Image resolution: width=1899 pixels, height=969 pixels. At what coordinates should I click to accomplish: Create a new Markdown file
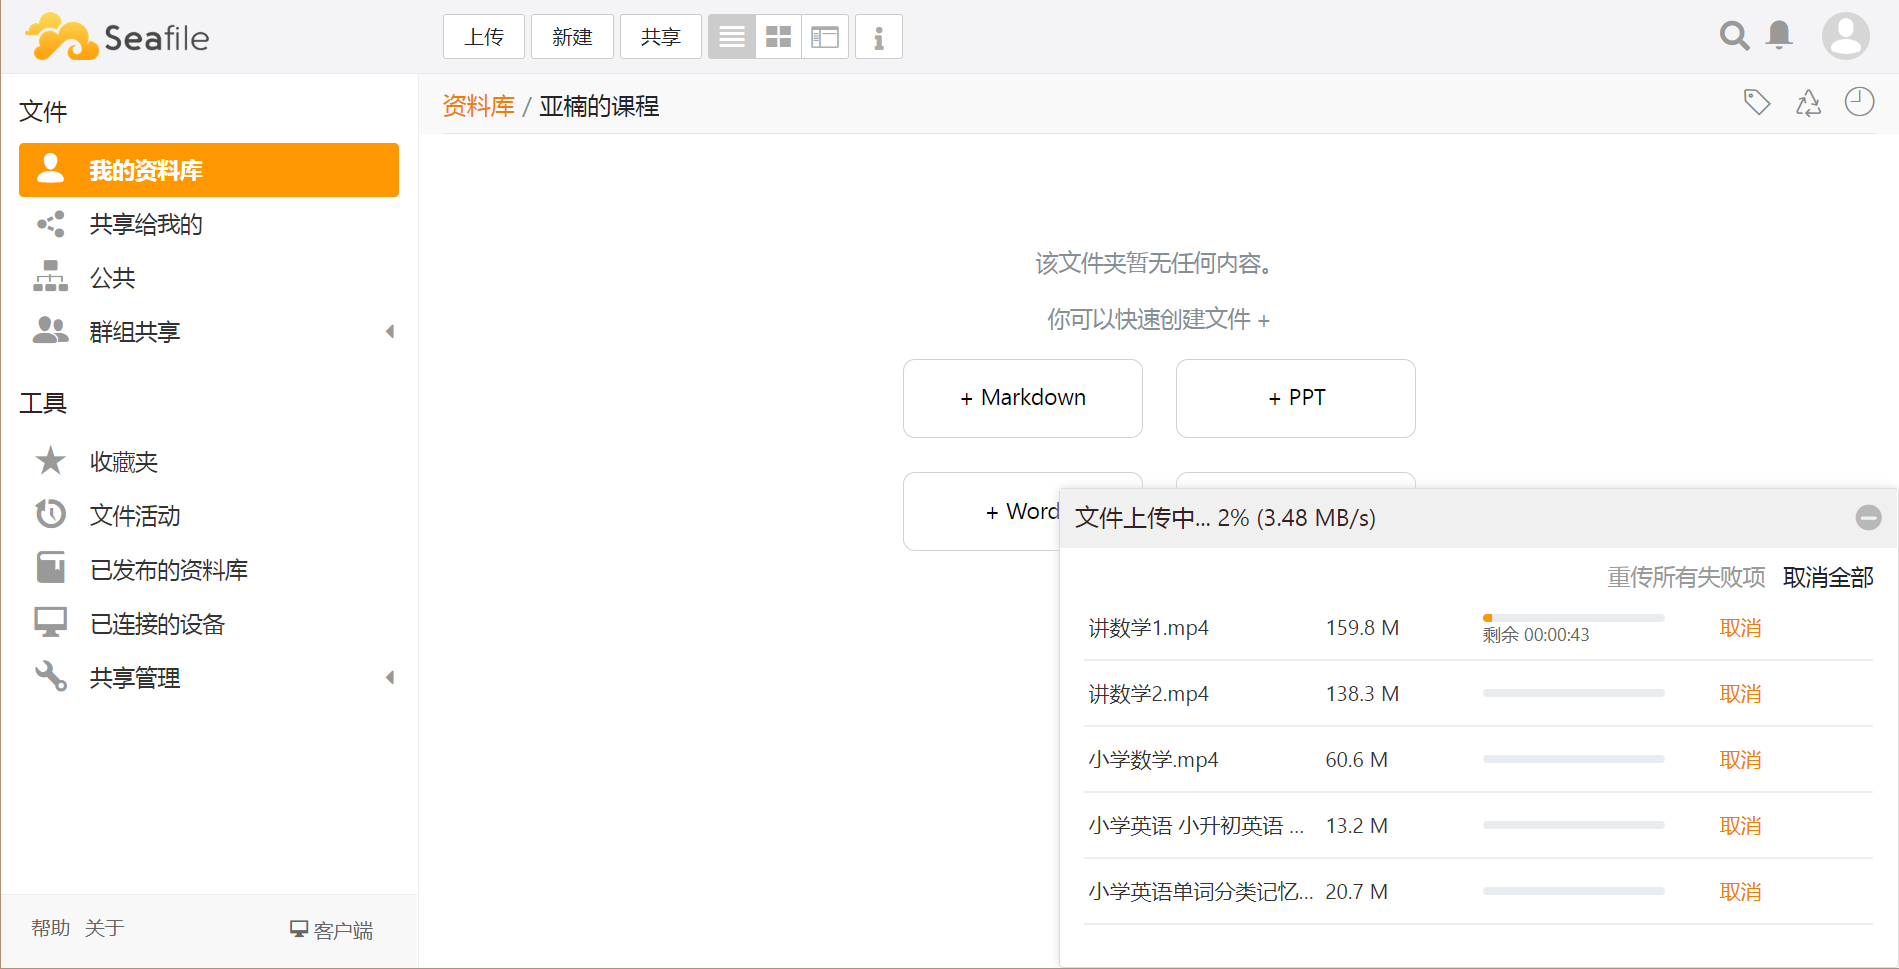[1022, 398]
